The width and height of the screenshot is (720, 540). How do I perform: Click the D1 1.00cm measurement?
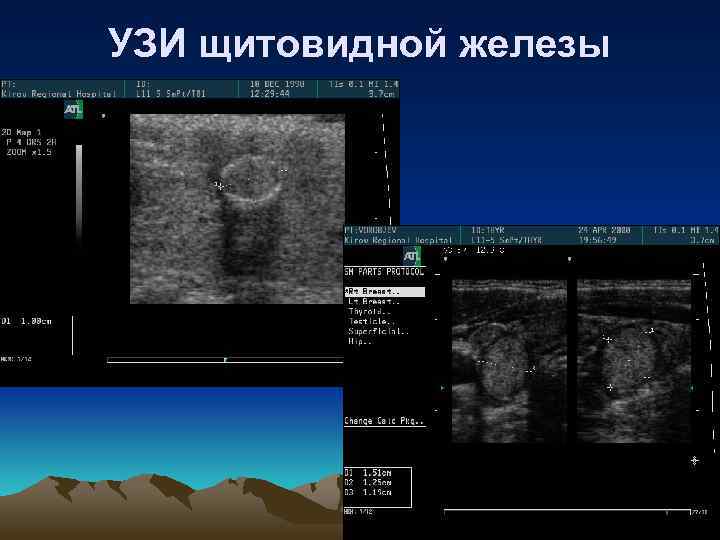pyautogui.click(x=26, y=321)
